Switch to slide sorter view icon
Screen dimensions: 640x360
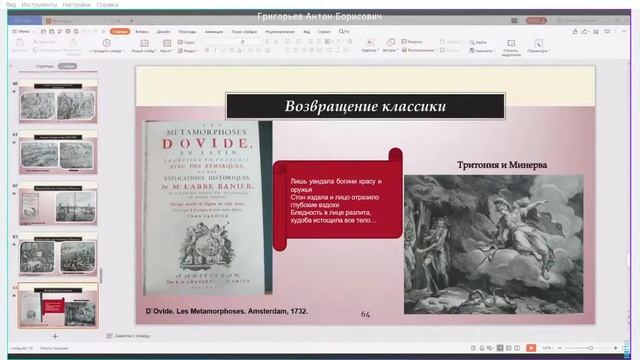point(509,348)
